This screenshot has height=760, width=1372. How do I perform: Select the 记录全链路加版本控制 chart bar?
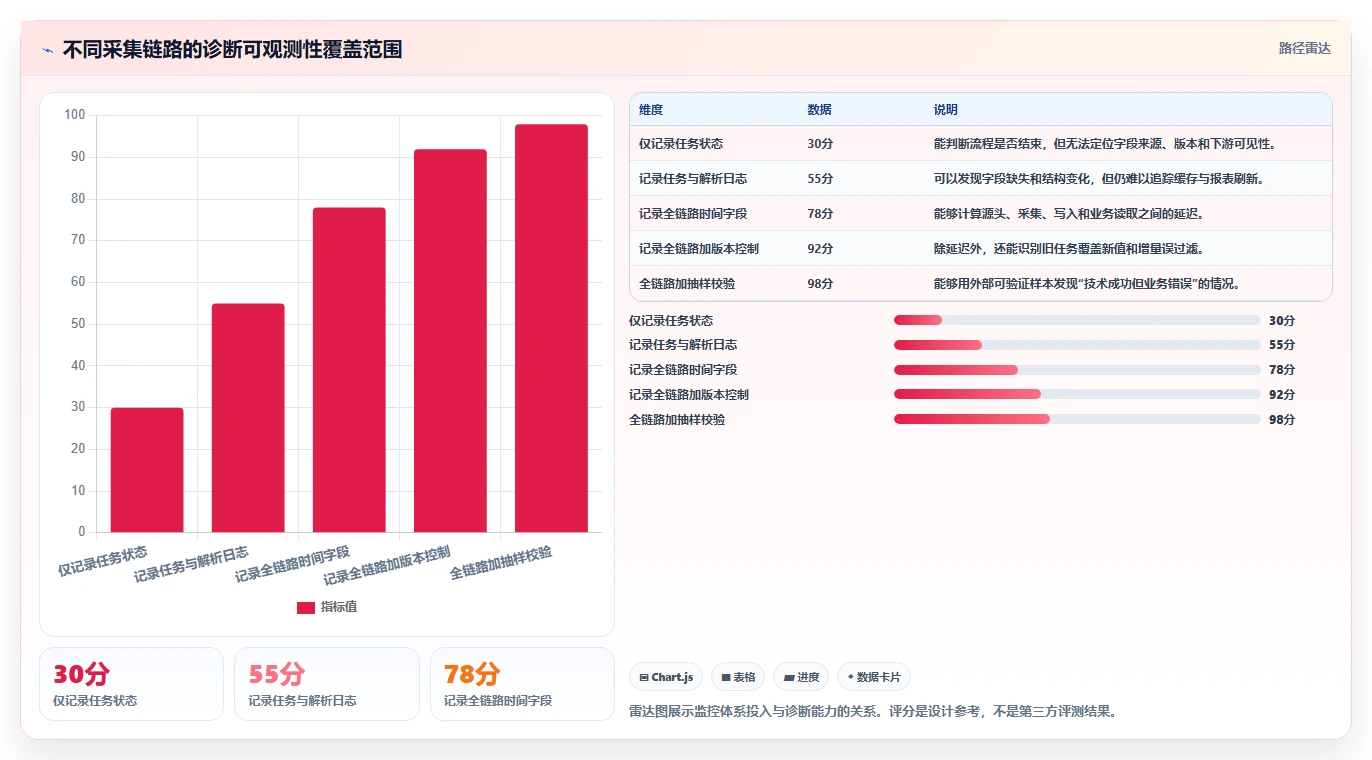(x=450, y=341)
